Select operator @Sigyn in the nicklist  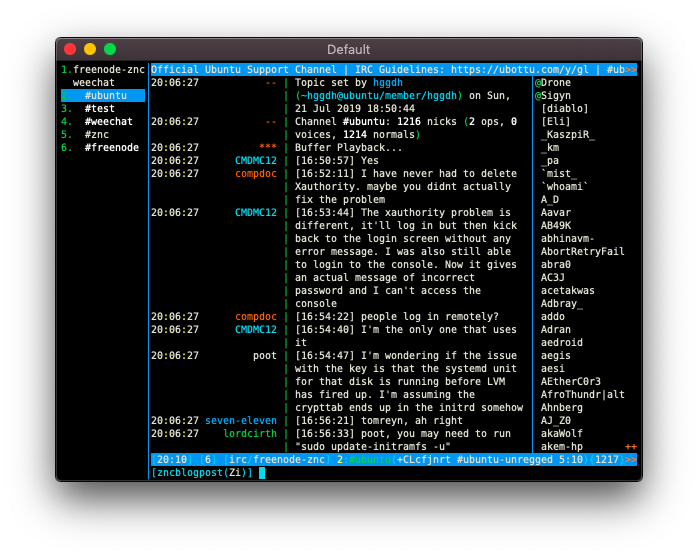click(553, 95)
